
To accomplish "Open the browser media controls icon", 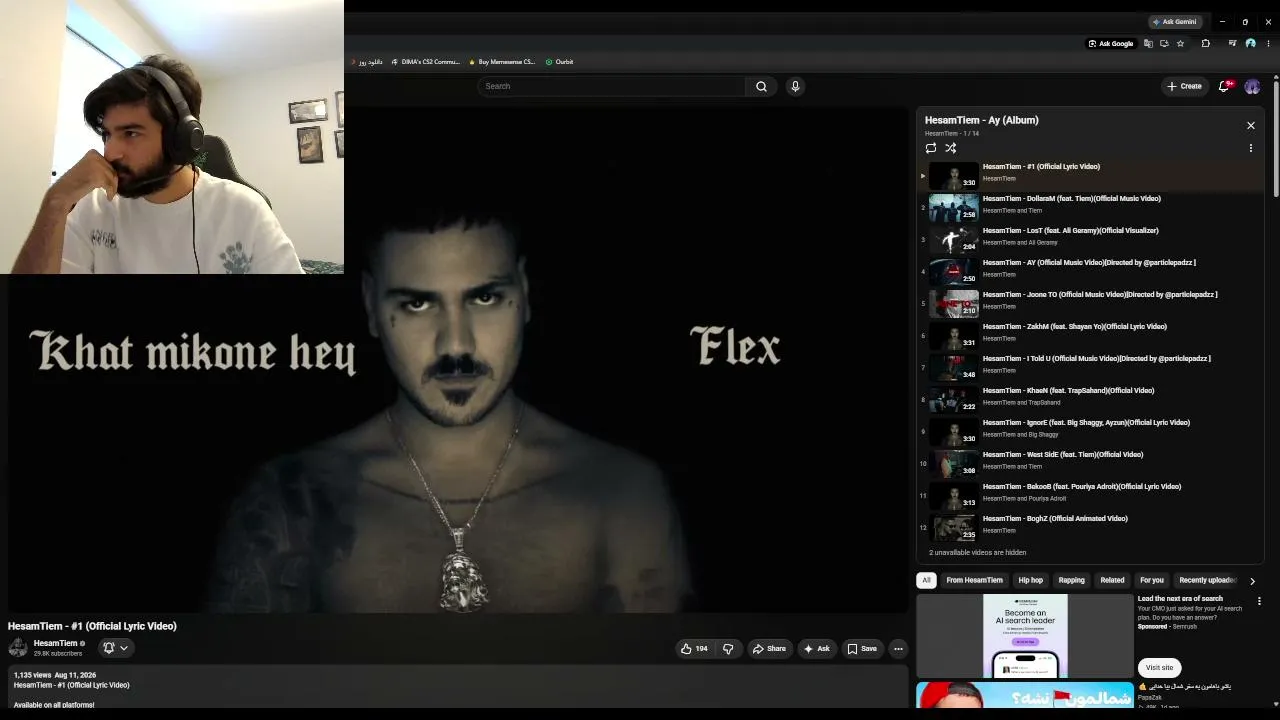I will point(1232,44).
